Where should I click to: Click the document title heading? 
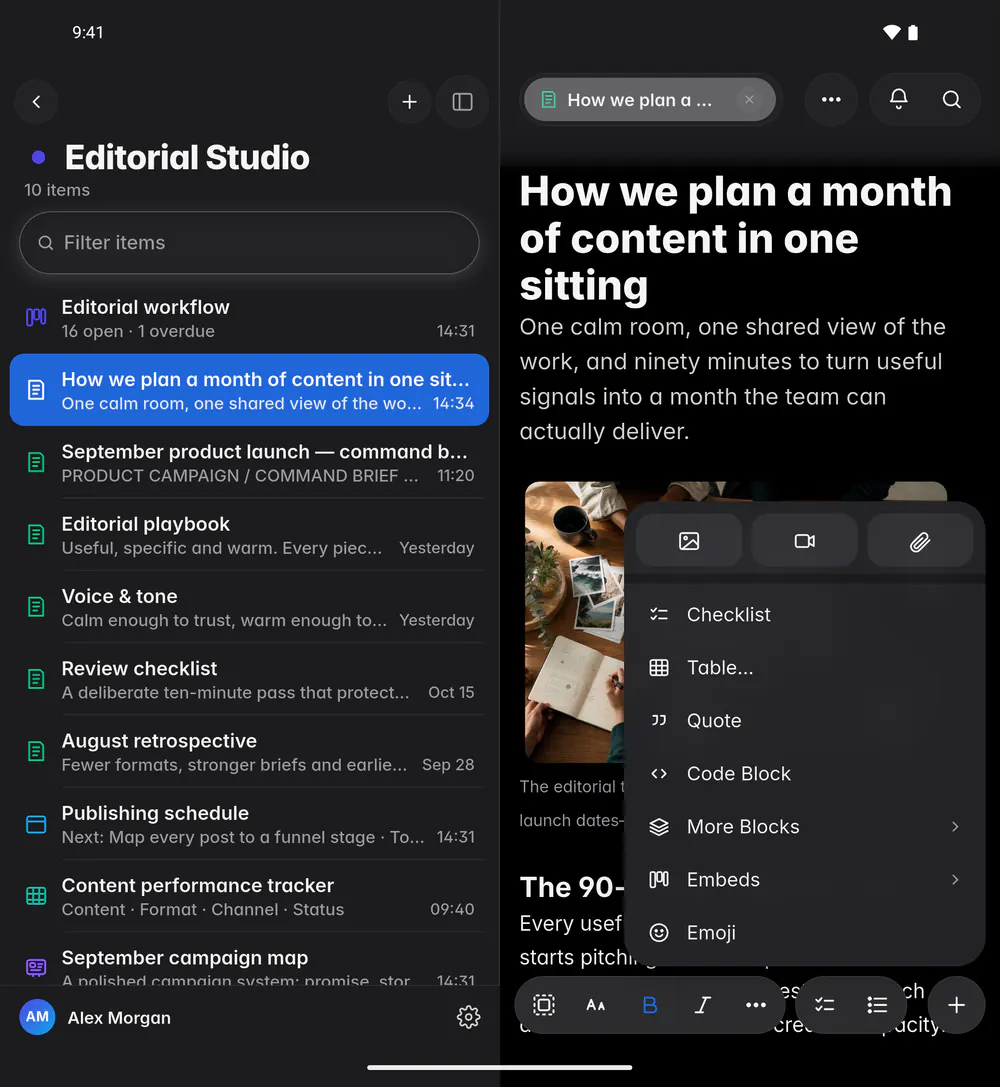735,238
